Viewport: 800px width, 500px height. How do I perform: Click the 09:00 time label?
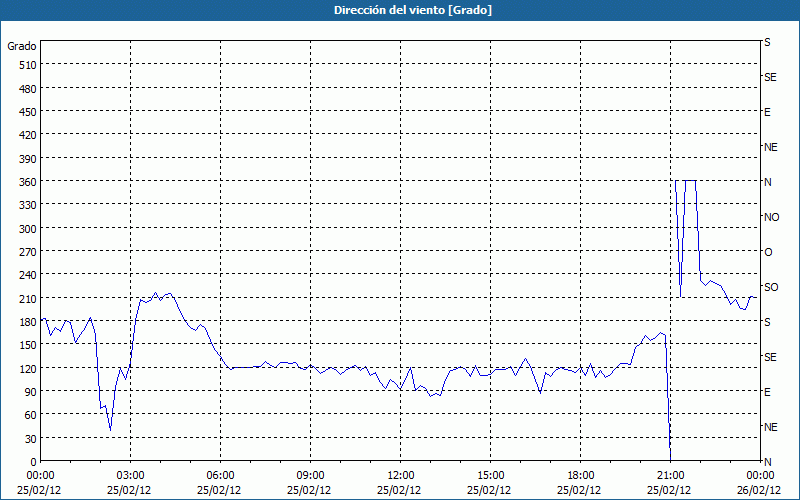click(310, 476)
